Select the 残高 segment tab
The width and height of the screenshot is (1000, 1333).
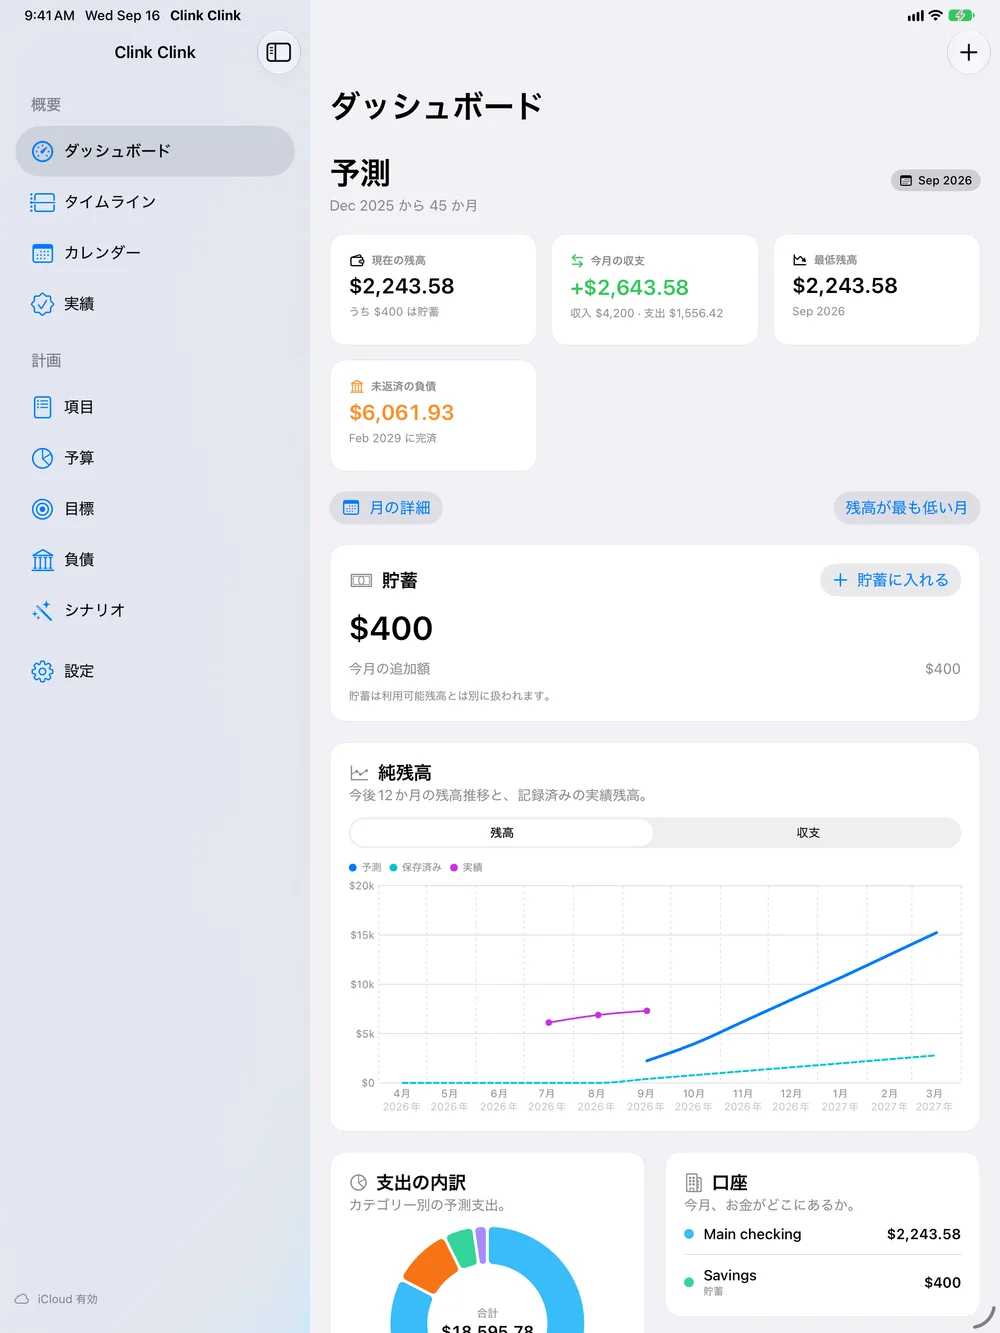(x=502, y=833)
